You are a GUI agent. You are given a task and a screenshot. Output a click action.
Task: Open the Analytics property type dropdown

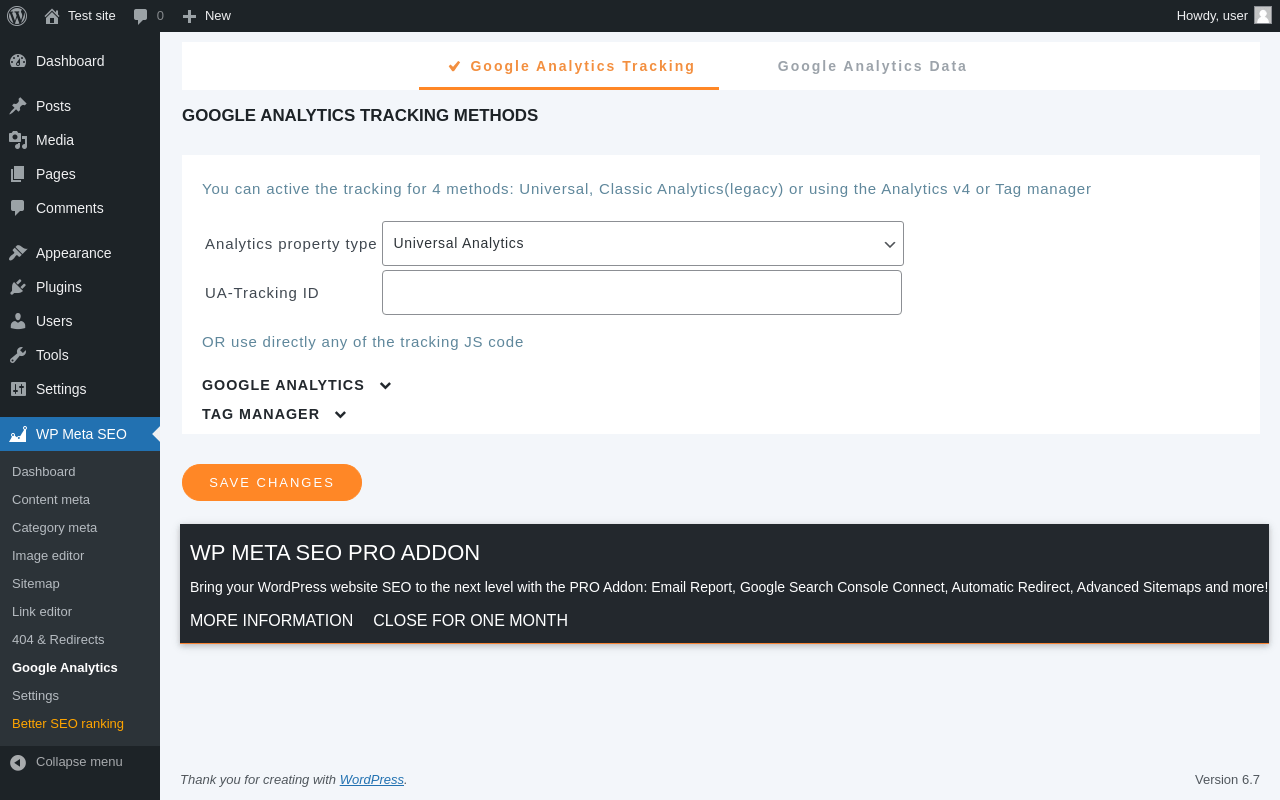pyautogui.click(x=643, y=243)
